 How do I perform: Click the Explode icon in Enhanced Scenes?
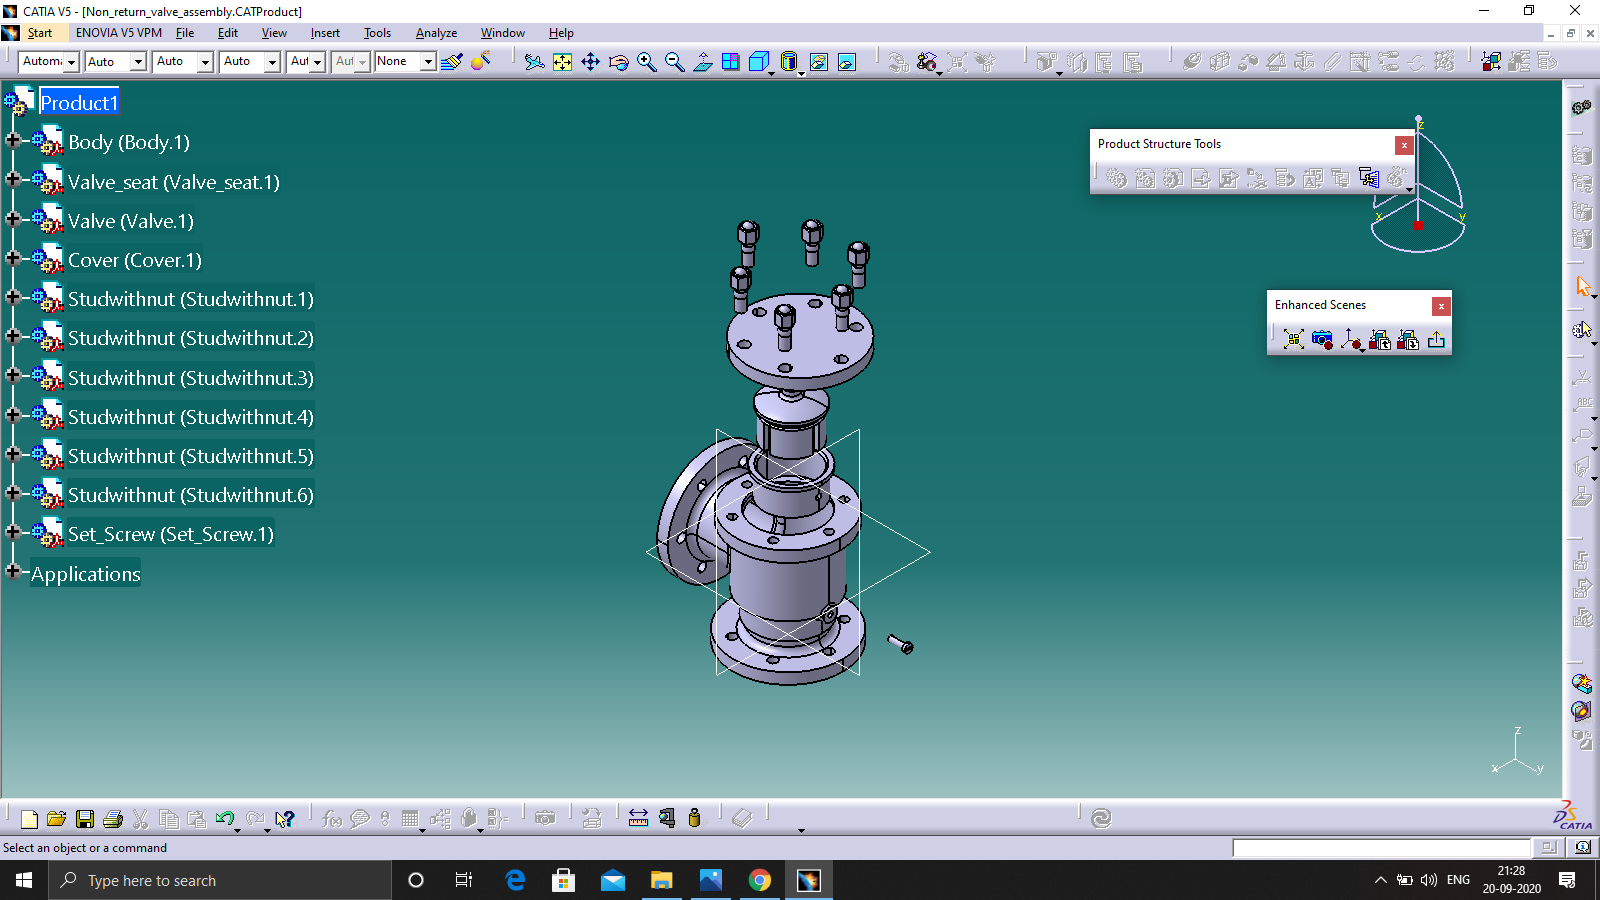click(1294, 340)
